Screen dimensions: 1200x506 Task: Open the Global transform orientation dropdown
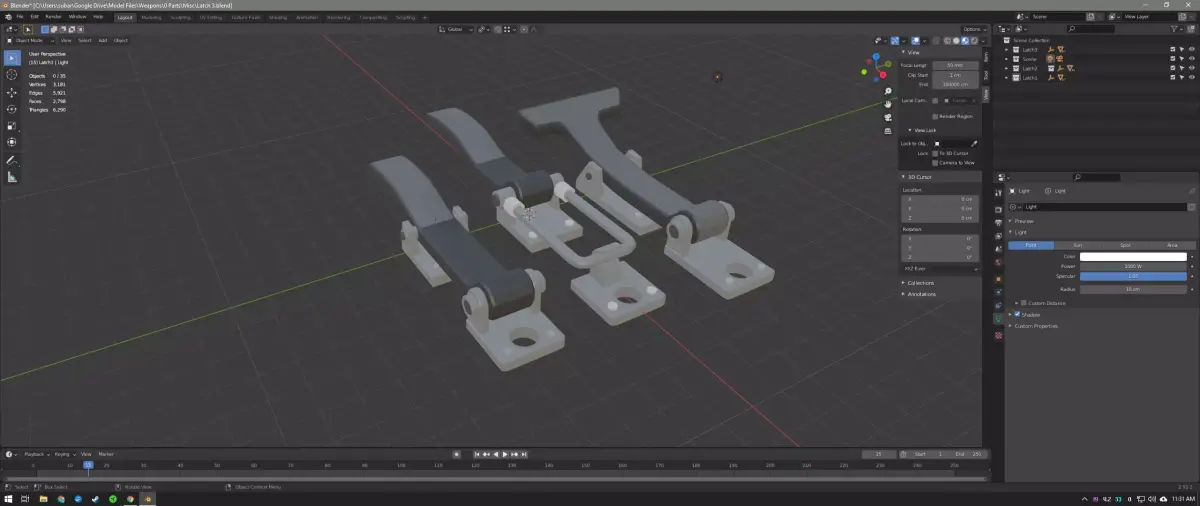click(456, 29)
